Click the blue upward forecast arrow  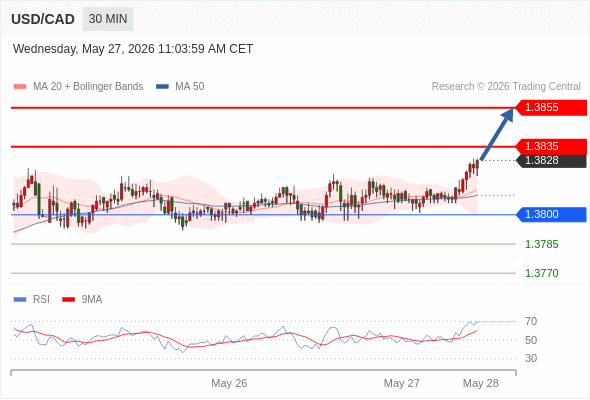(497, 134)
